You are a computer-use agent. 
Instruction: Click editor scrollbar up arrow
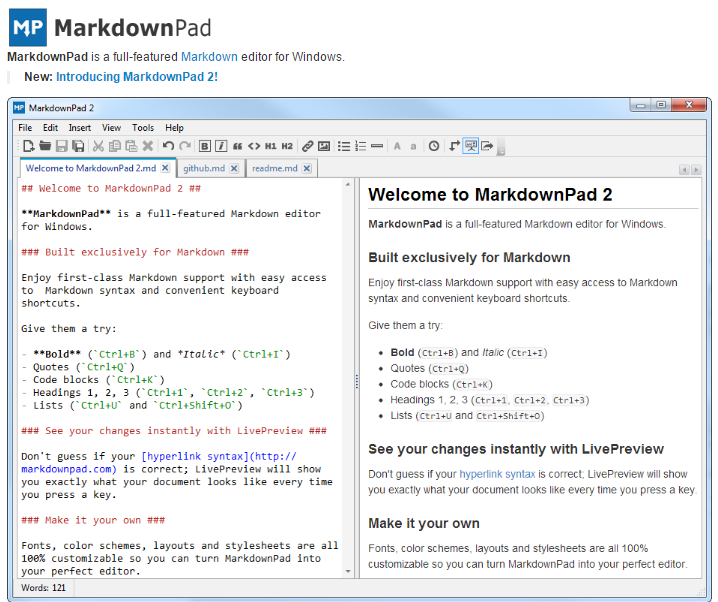[x=348, y=184]
